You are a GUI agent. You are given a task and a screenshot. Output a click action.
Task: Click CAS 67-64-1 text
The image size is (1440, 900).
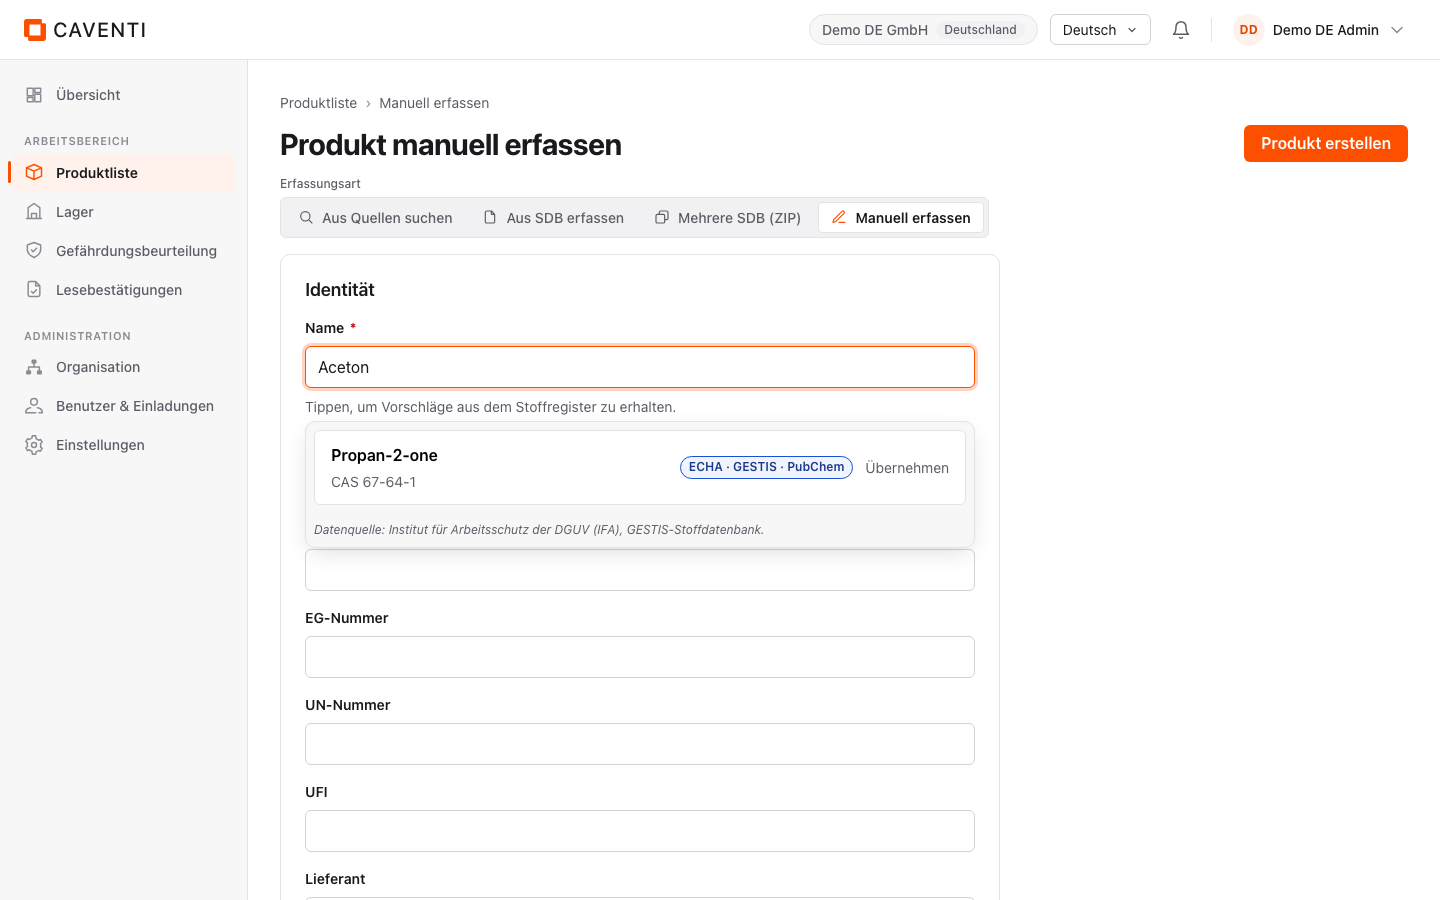point(374,482)
